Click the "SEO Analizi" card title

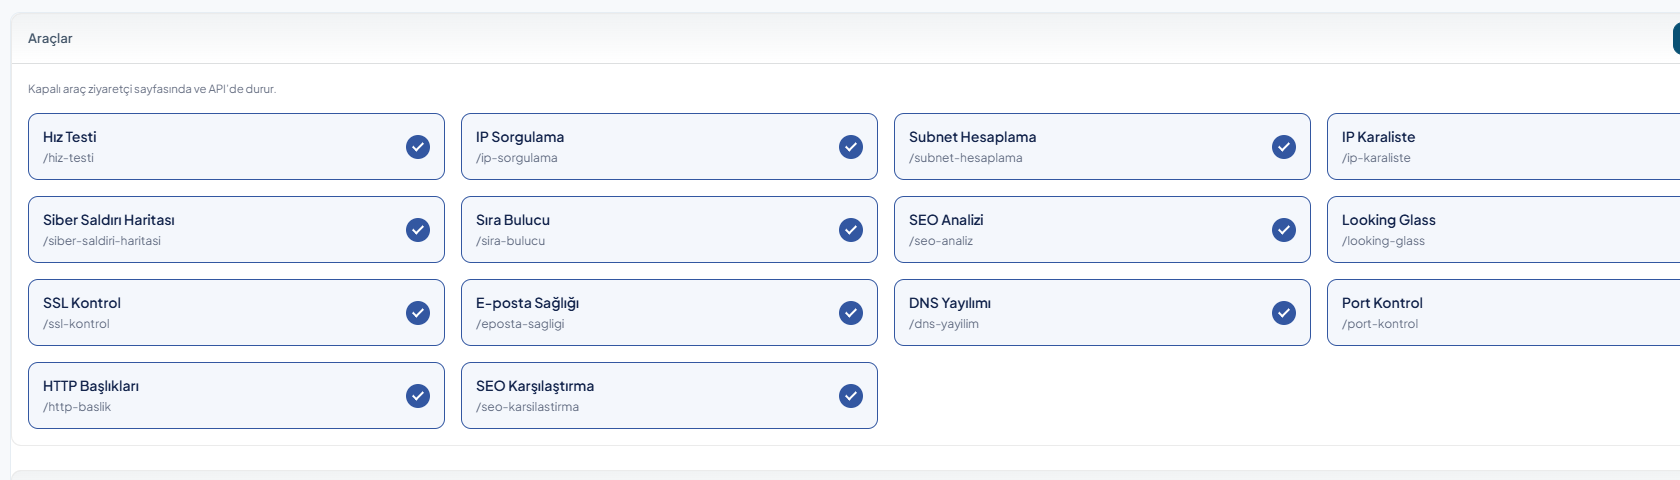coord(946,220)
